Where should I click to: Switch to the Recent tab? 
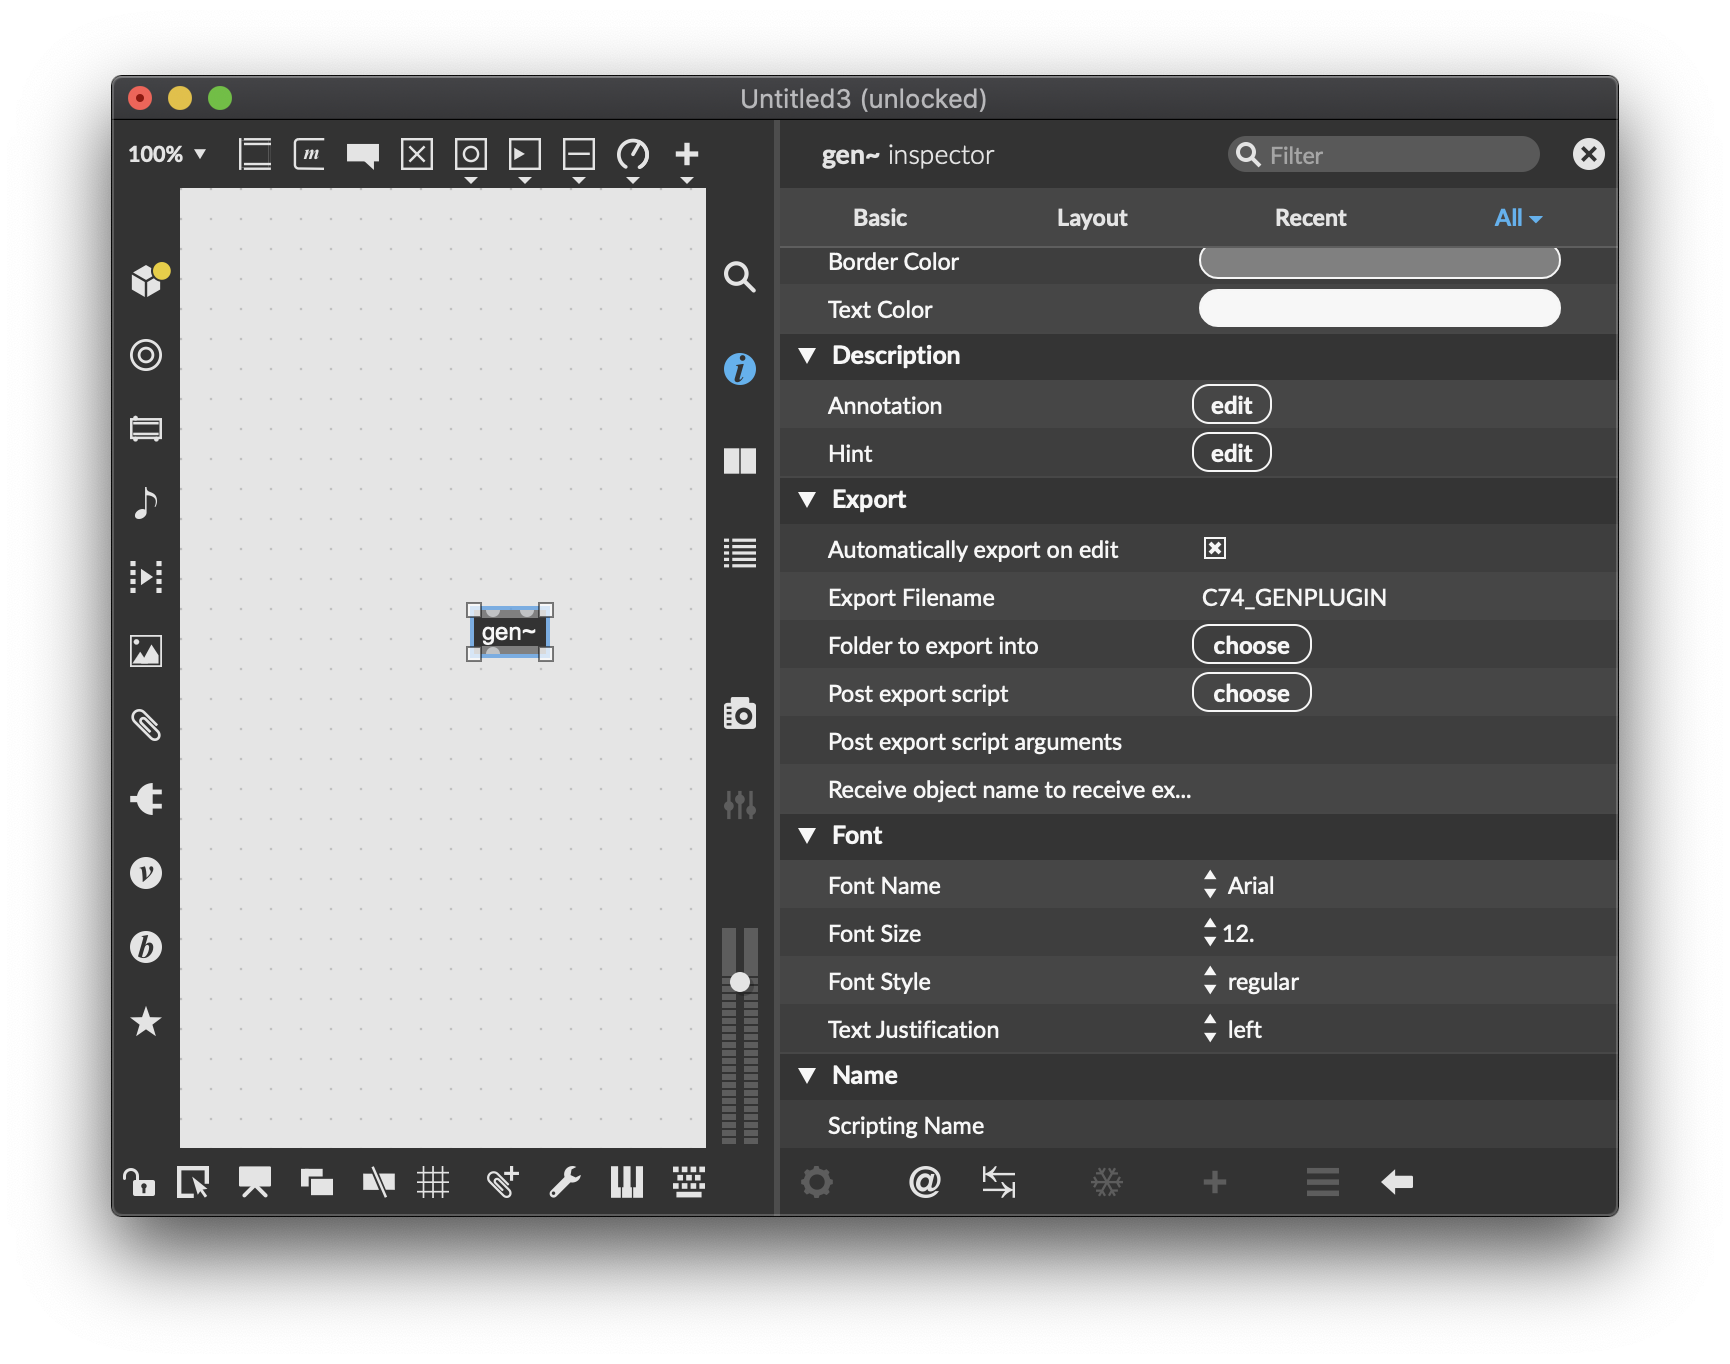click(1310, 217)
